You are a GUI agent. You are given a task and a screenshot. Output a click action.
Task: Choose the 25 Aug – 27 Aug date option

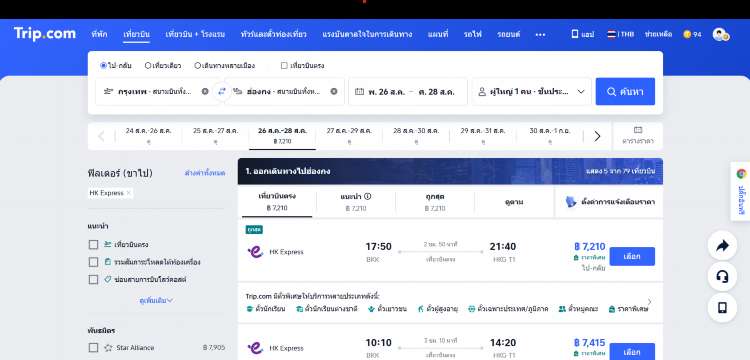tap(215, 136)
